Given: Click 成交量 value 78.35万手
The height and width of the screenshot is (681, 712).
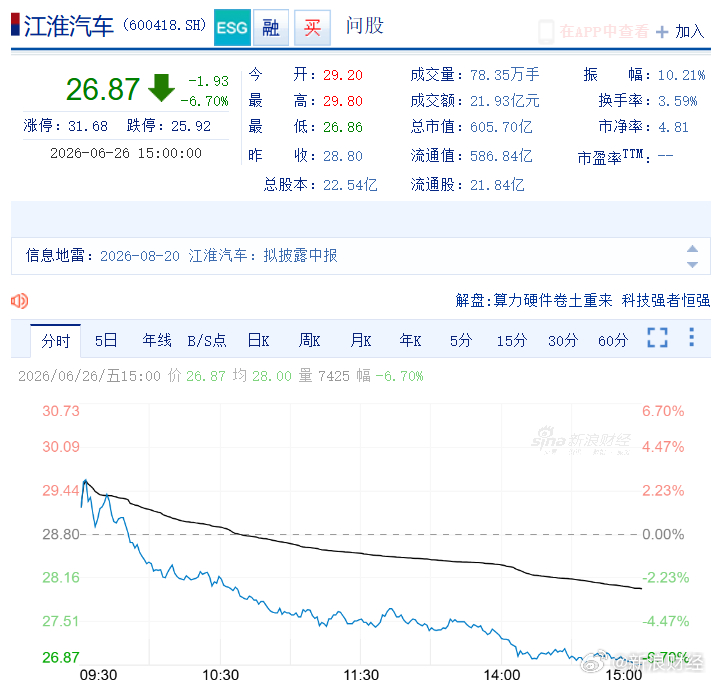Looking at the screenshot, I should click(504, 75).
